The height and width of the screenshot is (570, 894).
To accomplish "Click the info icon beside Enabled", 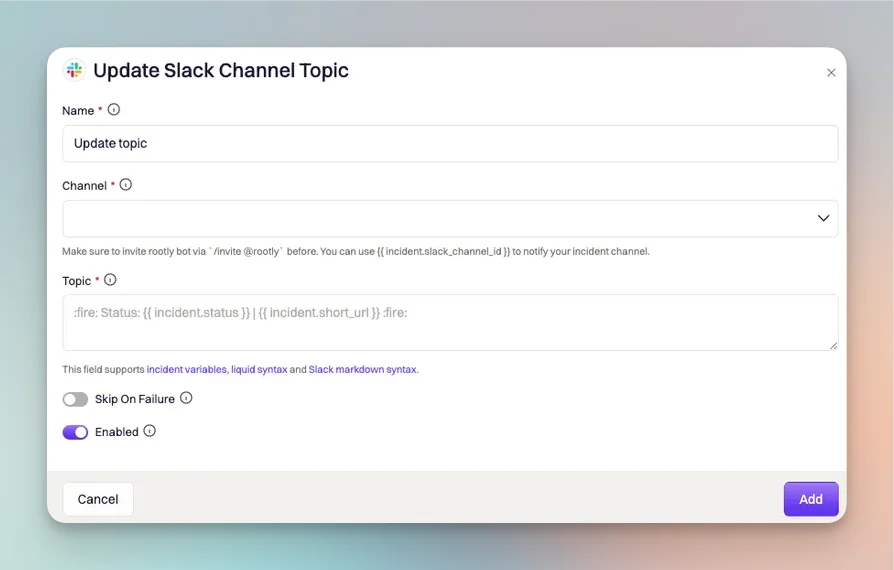I will point(149,431).
